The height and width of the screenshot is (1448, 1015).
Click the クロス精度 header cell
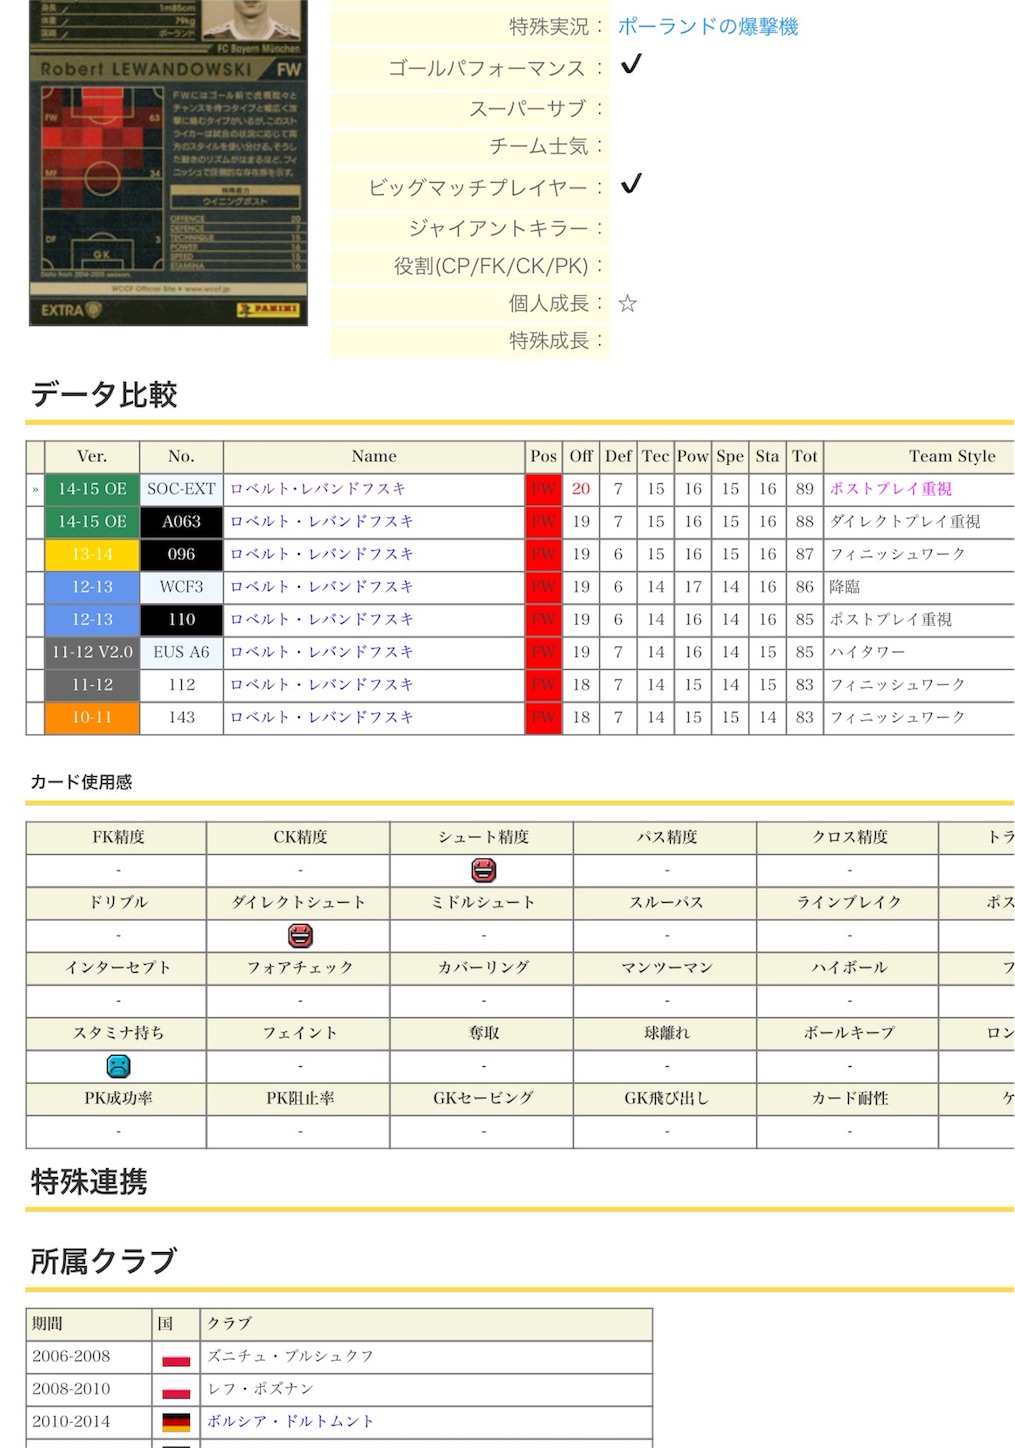[x=849, y=838]
